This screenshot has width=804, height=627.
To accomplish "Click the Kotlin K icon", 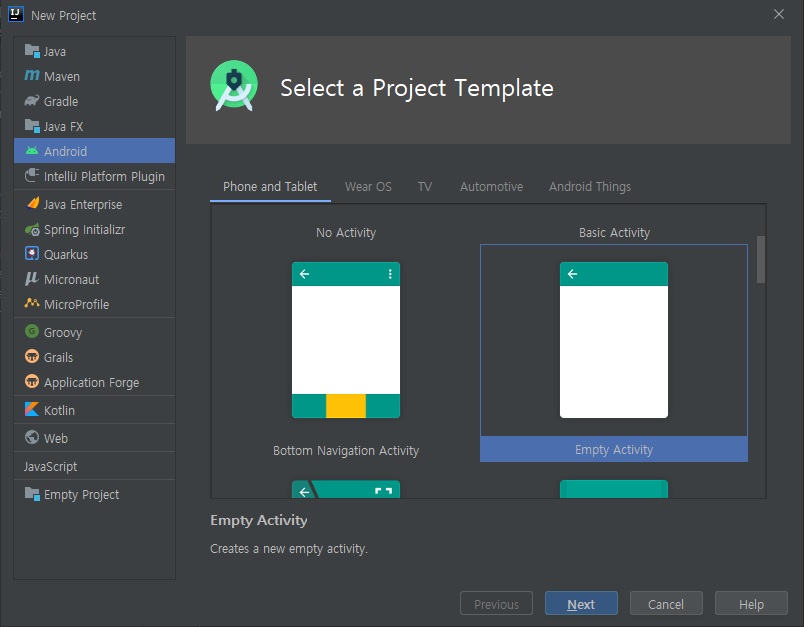I will pyautogui.click(x=32, y=410).
